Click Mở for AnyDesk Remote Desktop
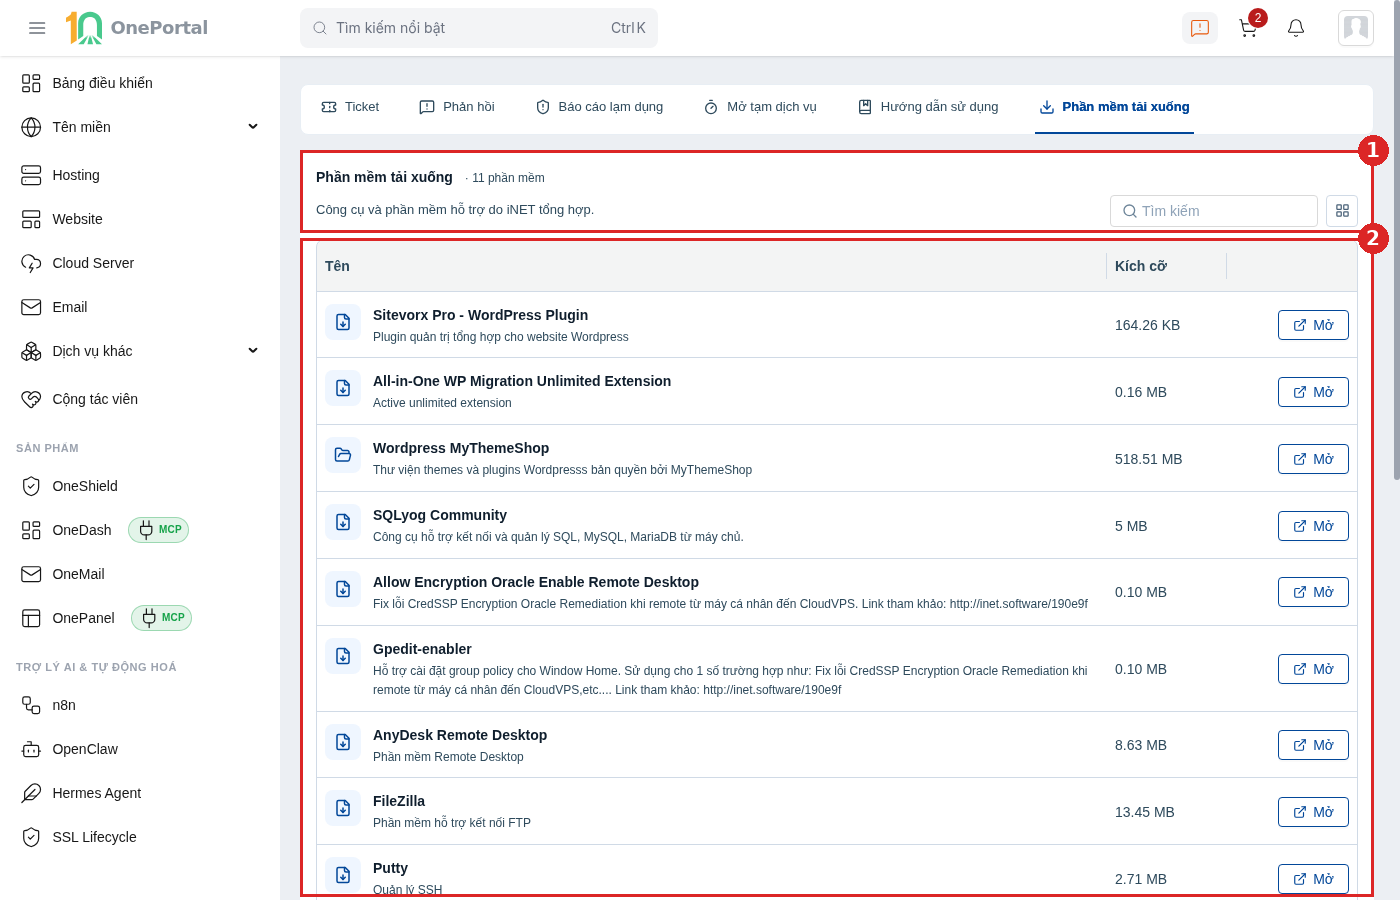Image resolution: width=1400 pixels, height=900 pixels. [1313, 745]
